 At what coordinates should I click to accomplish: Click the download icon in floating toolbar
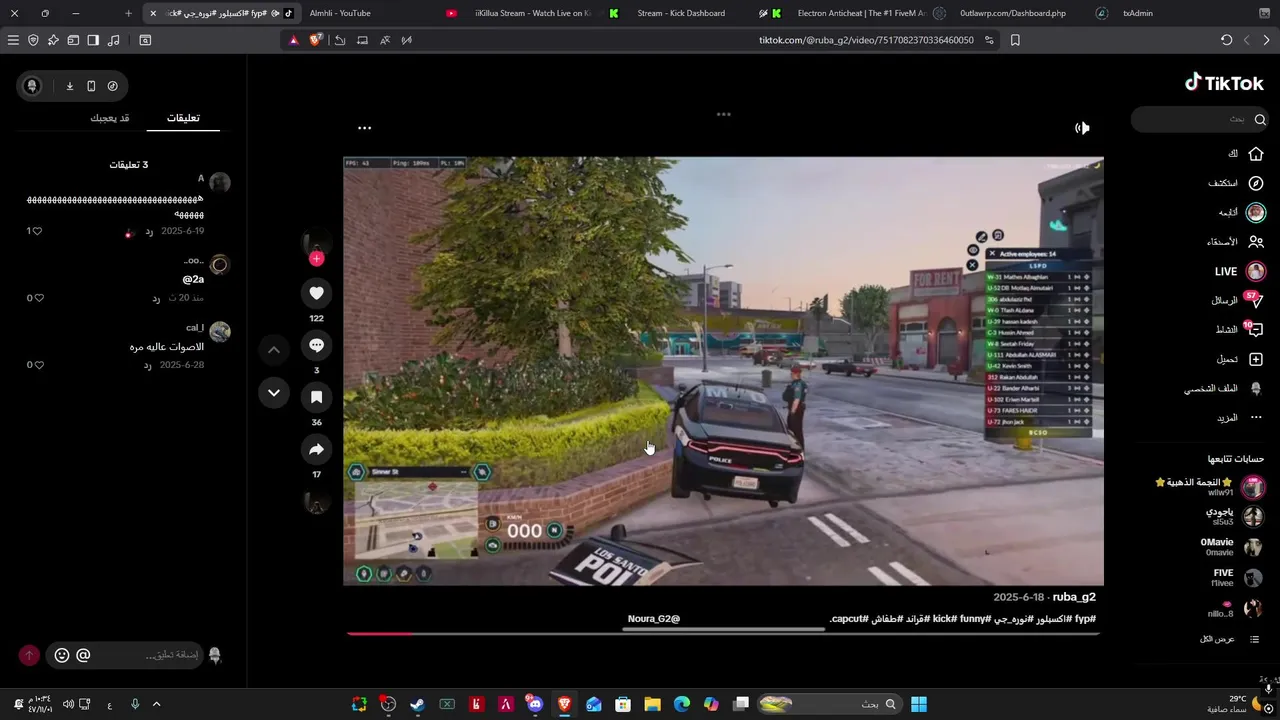70,86
